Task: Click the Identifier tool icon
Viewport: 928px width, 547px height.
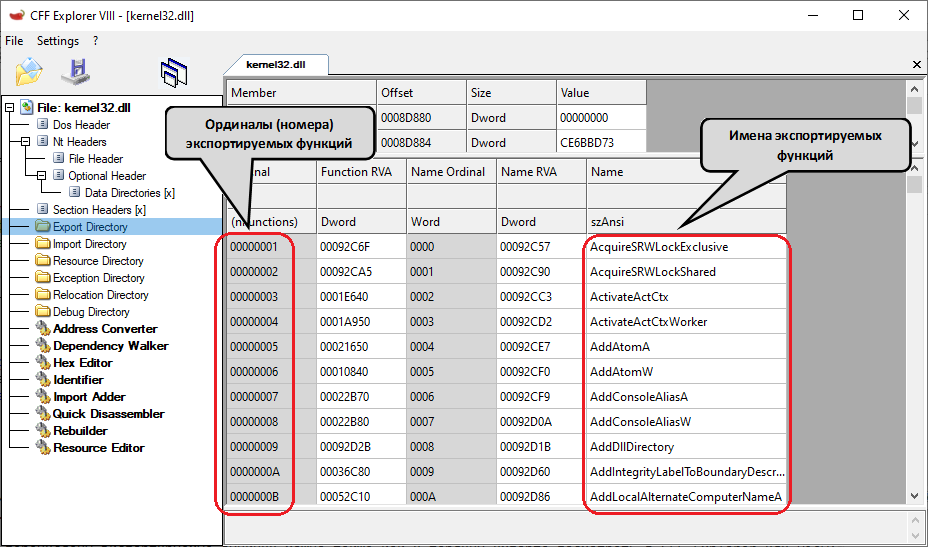Action: point(43,379)
